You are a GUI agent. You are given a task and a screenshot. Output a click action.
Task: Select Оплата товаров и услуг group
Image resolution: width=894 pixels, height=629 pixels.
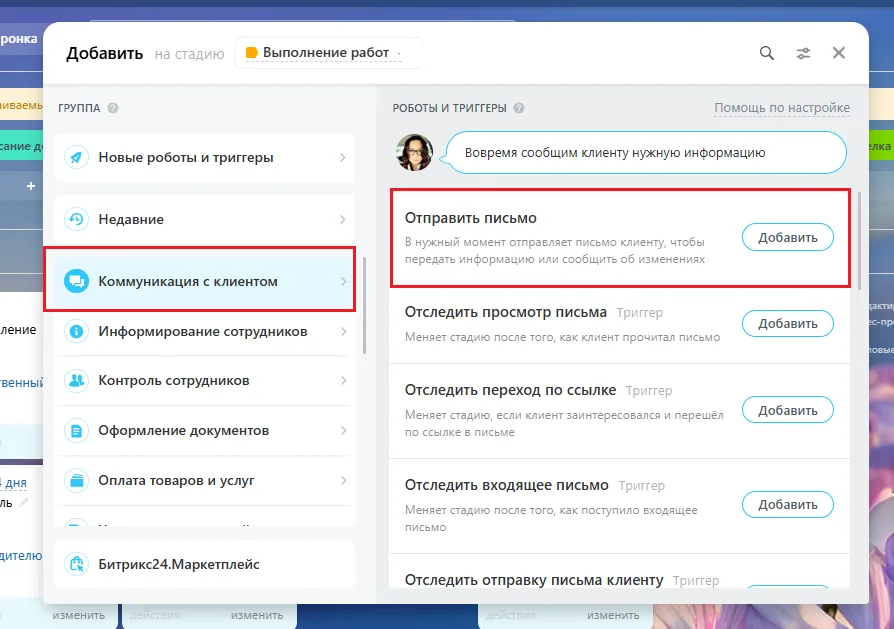205,480
